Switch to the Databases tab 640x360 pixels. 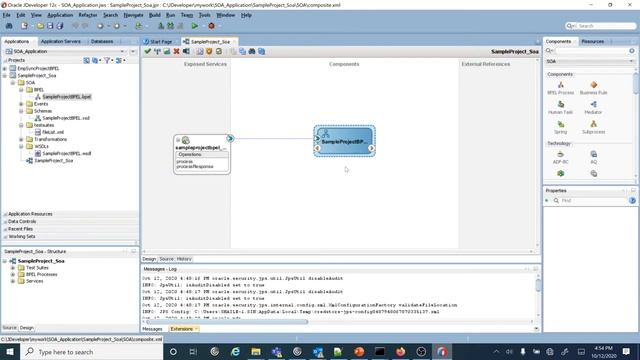click(x=102, y=42)
